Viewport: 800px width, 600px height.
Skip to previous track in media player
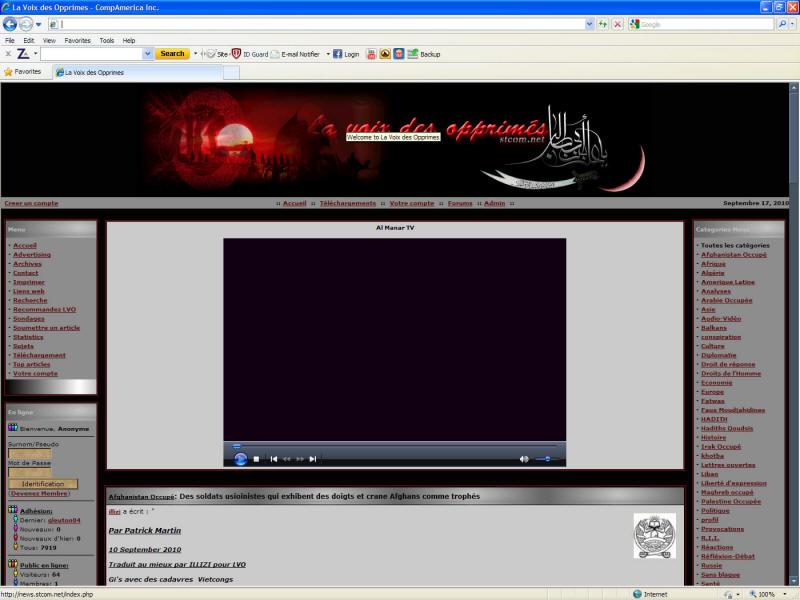click(x=273, y=459)
